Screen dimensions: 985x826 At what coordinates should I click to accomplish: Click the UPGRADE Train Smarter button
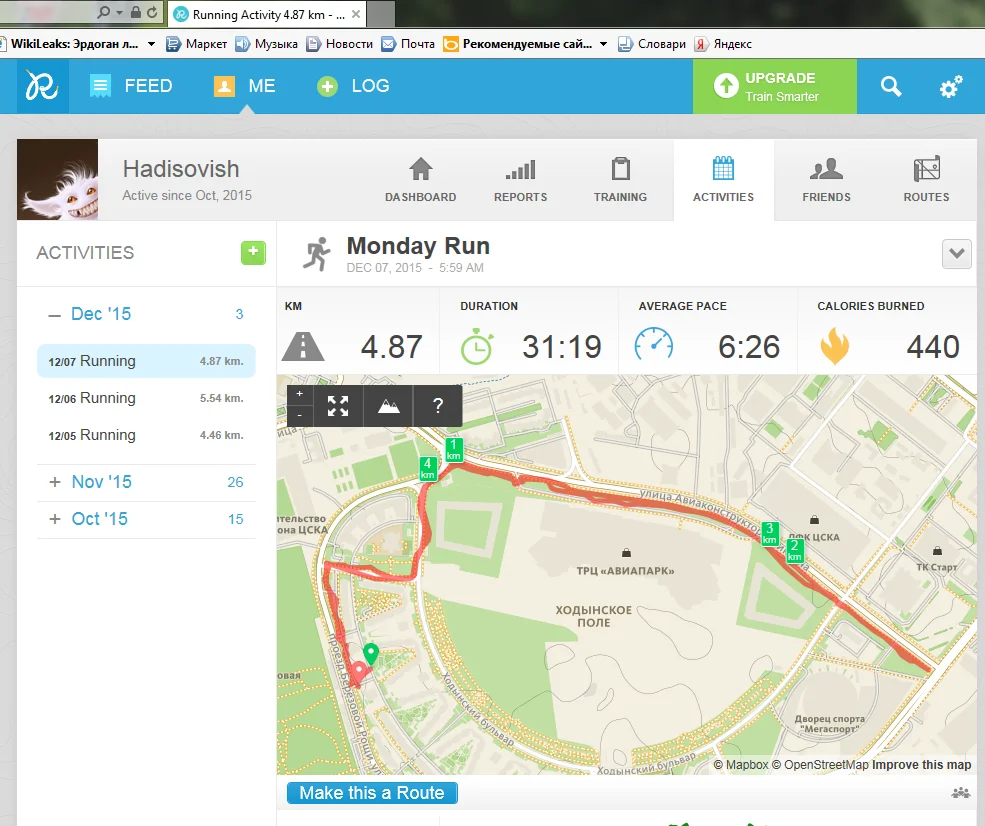click(x=775, y=87)
